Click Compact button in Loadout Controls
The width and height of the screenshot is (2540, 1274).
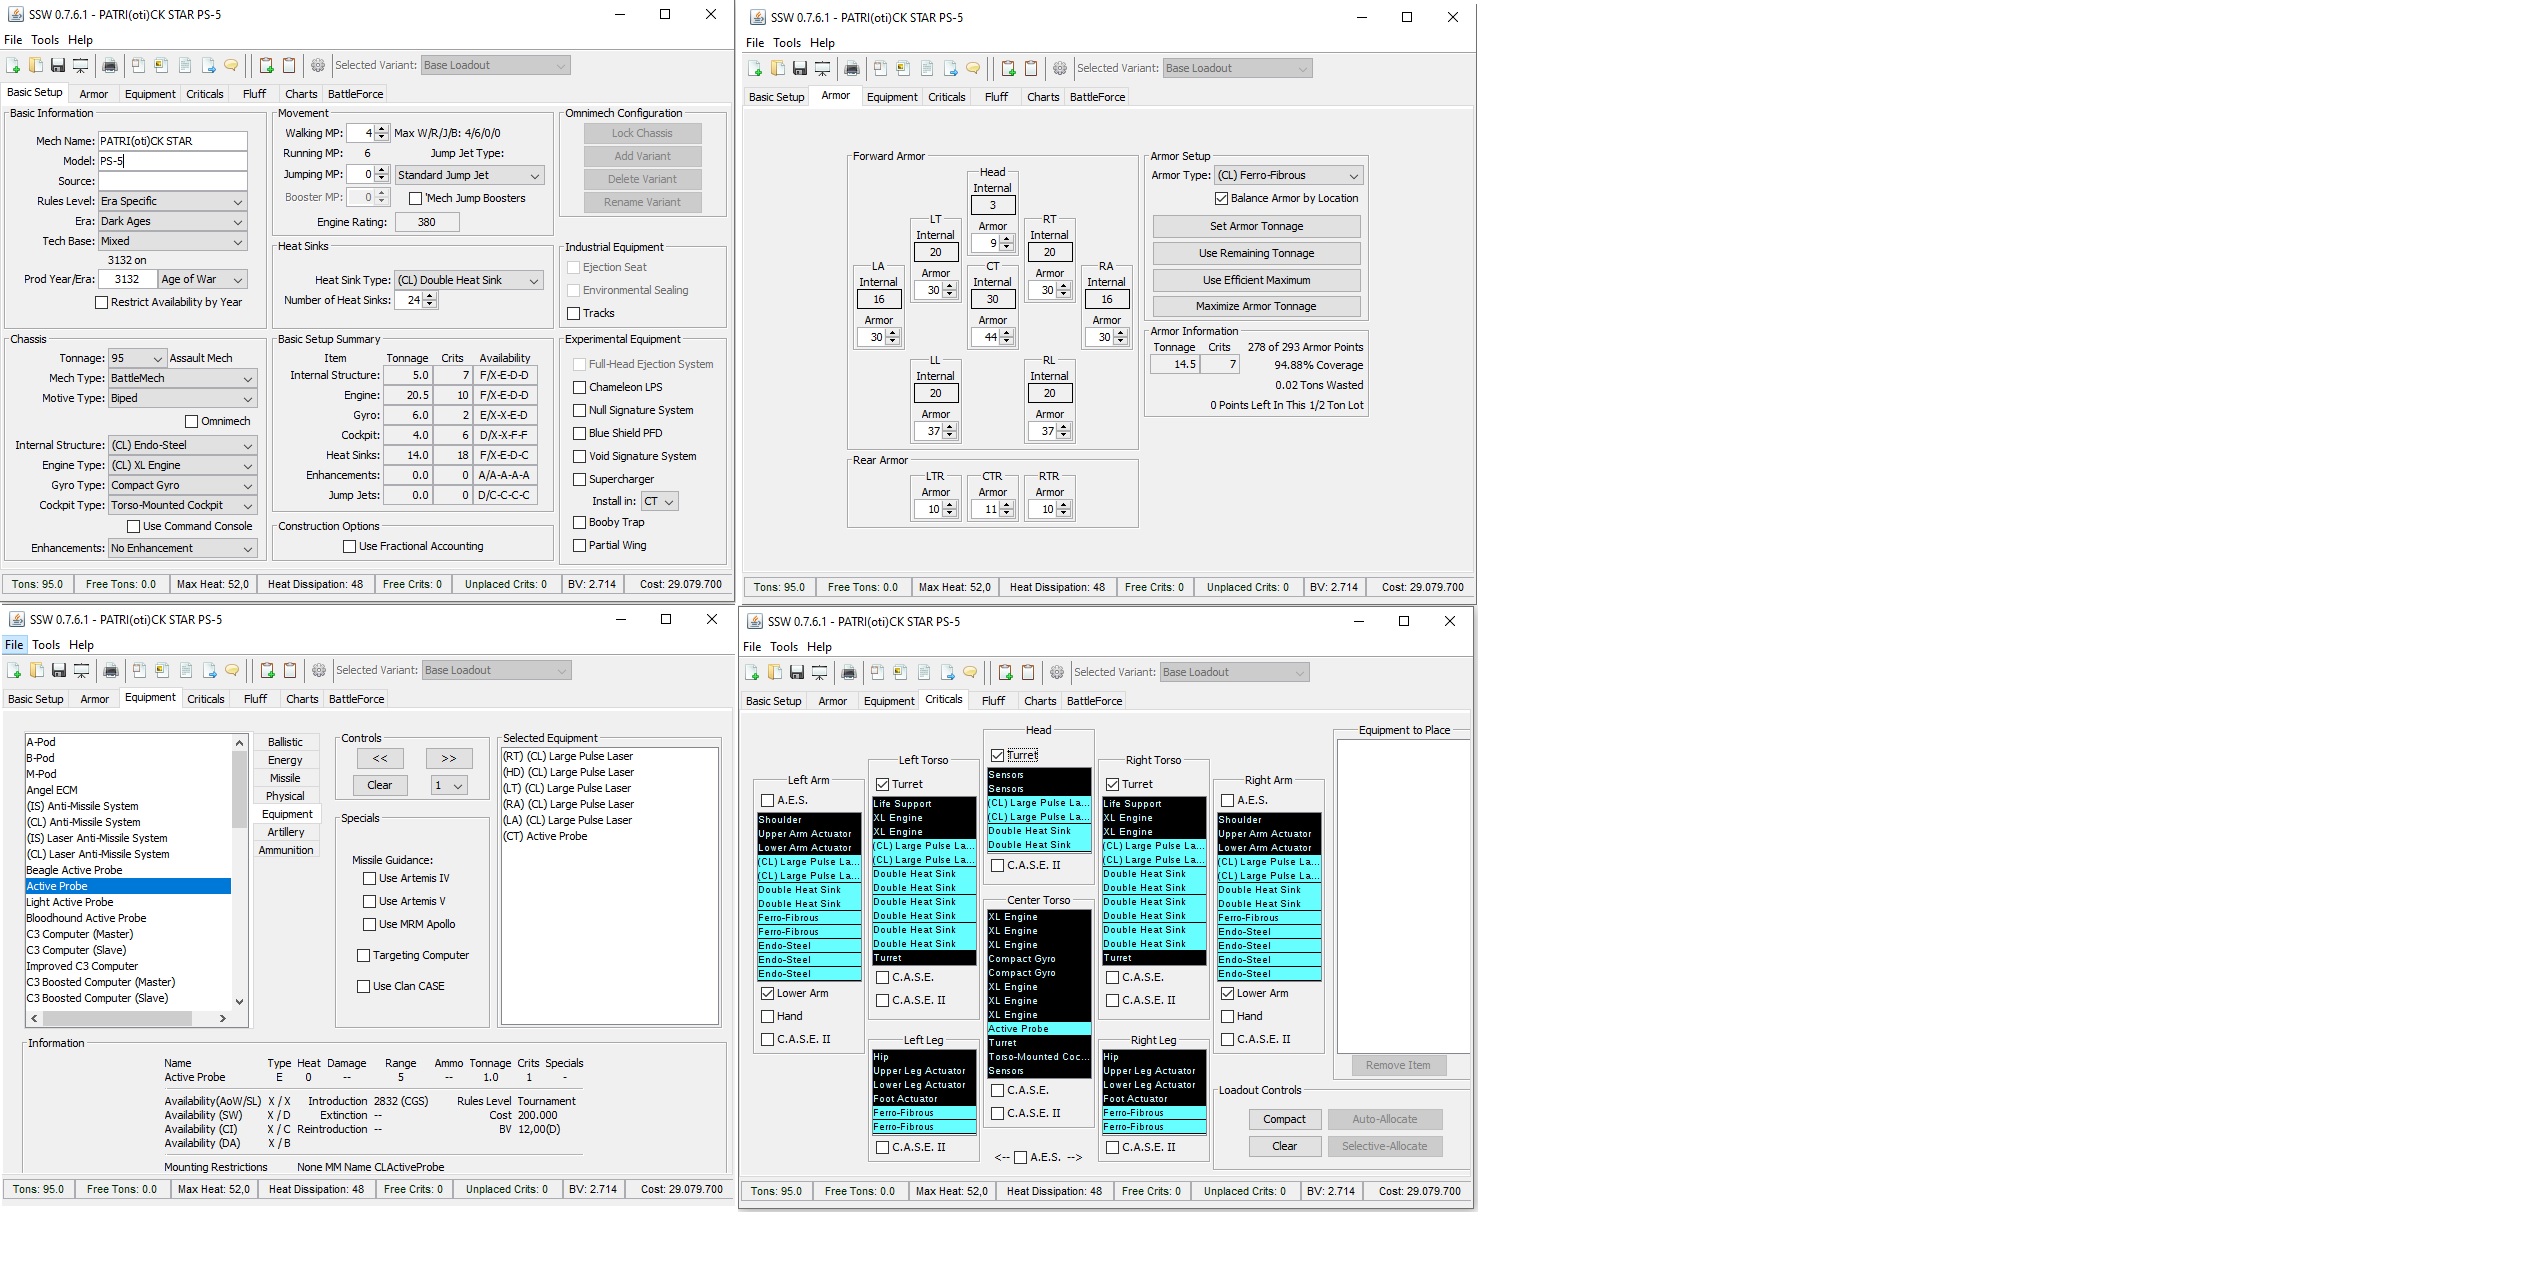pos(1284,1120)
